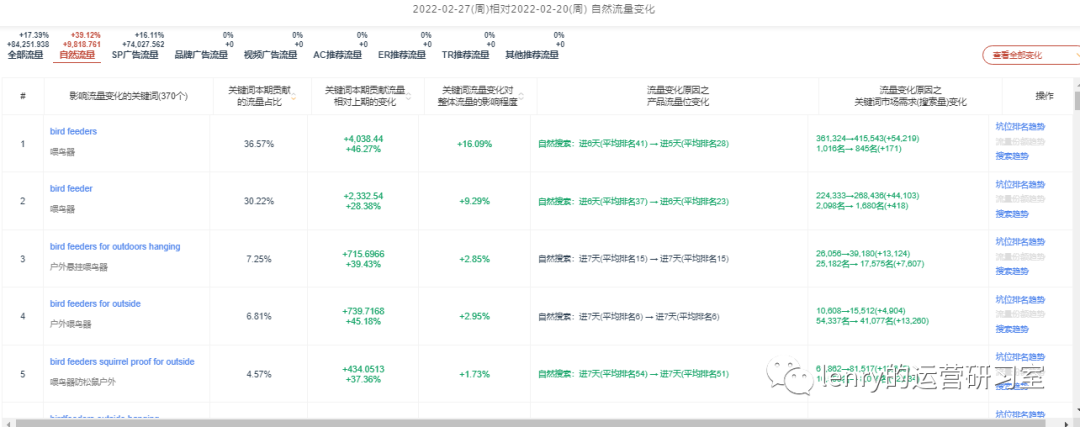Screen dimensions: 1080x427
Task: Click the +4,038.44 change value
Action: tap(362, 138)
